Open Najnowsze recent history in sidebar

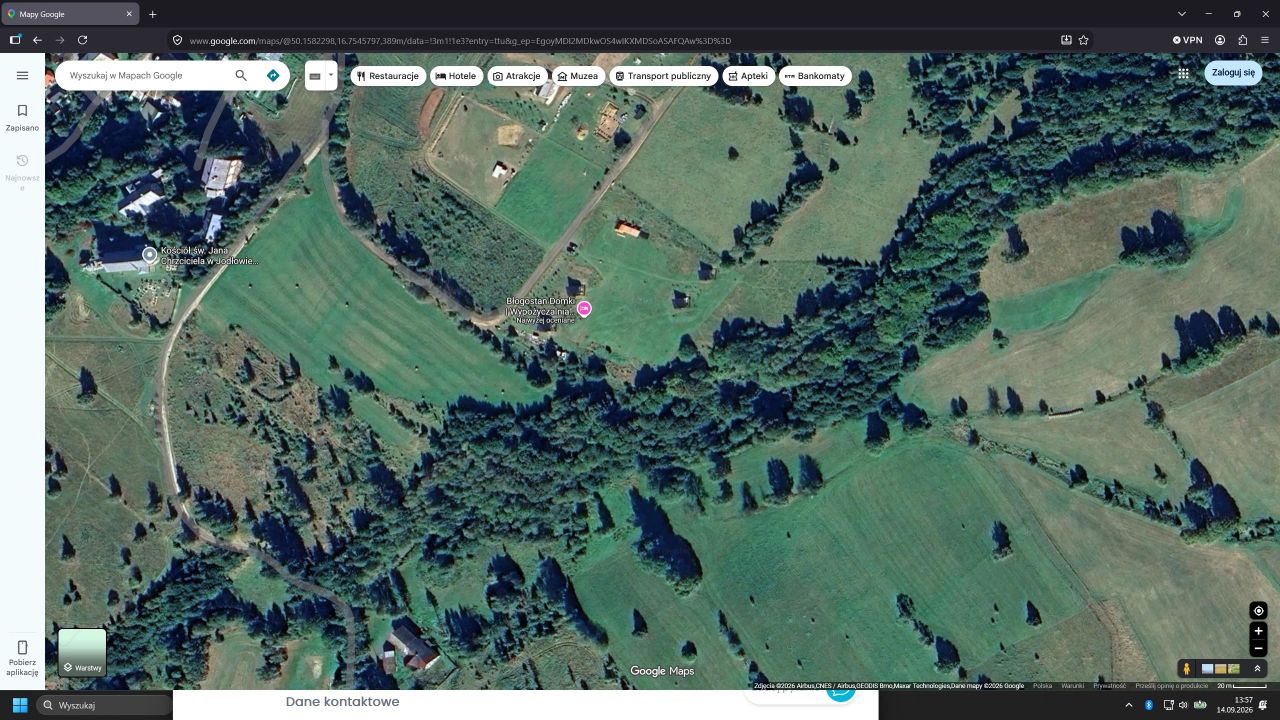[x=22, y=172]
